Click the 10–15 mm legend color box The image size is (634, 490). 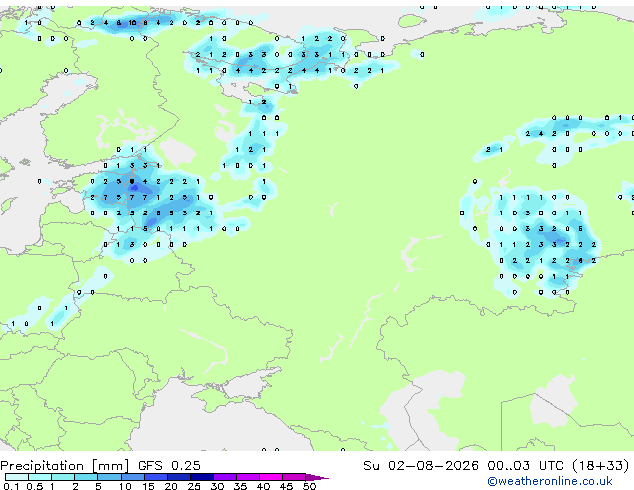(132, 477)
